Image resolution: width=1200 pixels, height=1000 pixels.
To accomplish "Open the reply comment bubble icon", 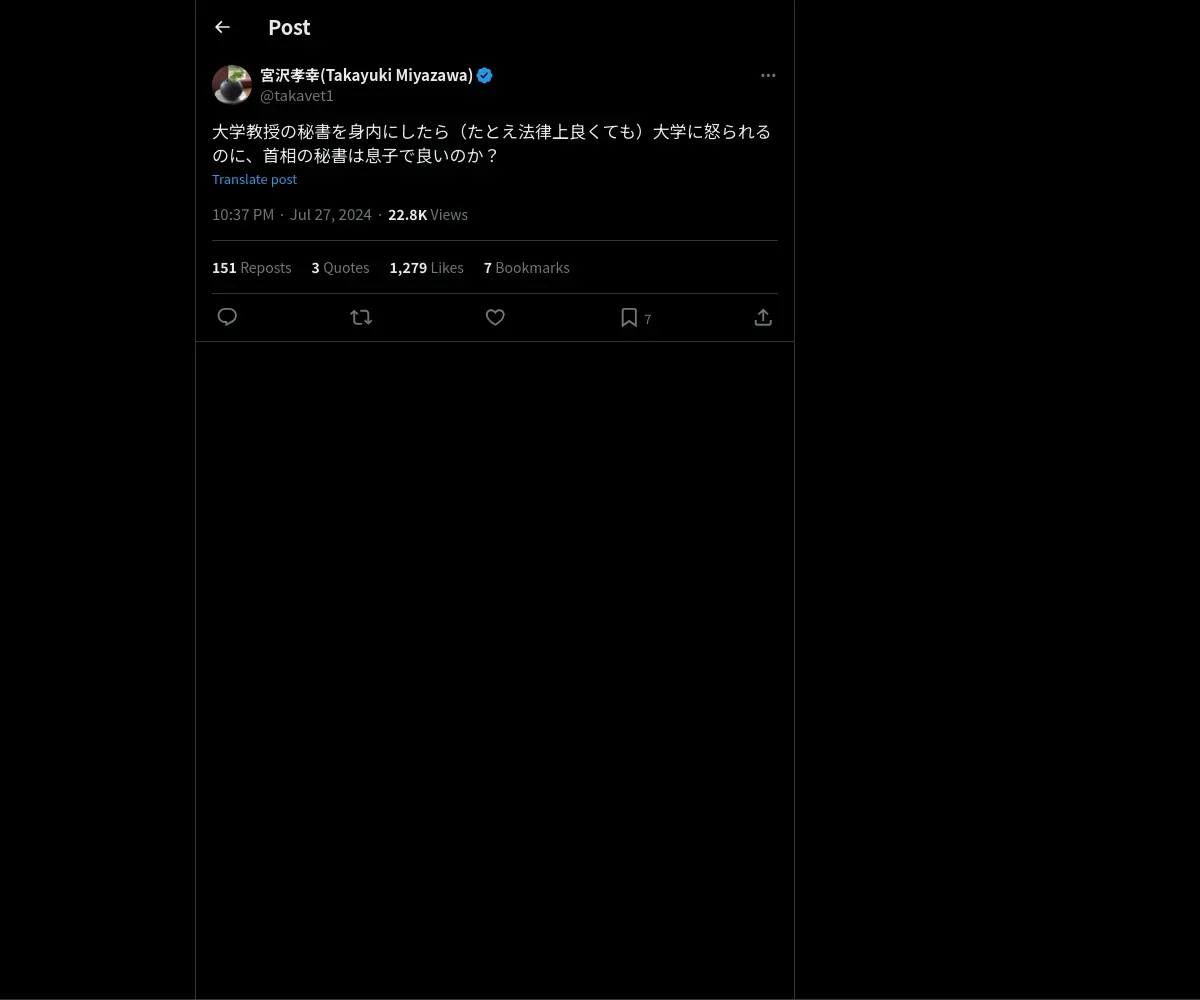I will [227, 317].
